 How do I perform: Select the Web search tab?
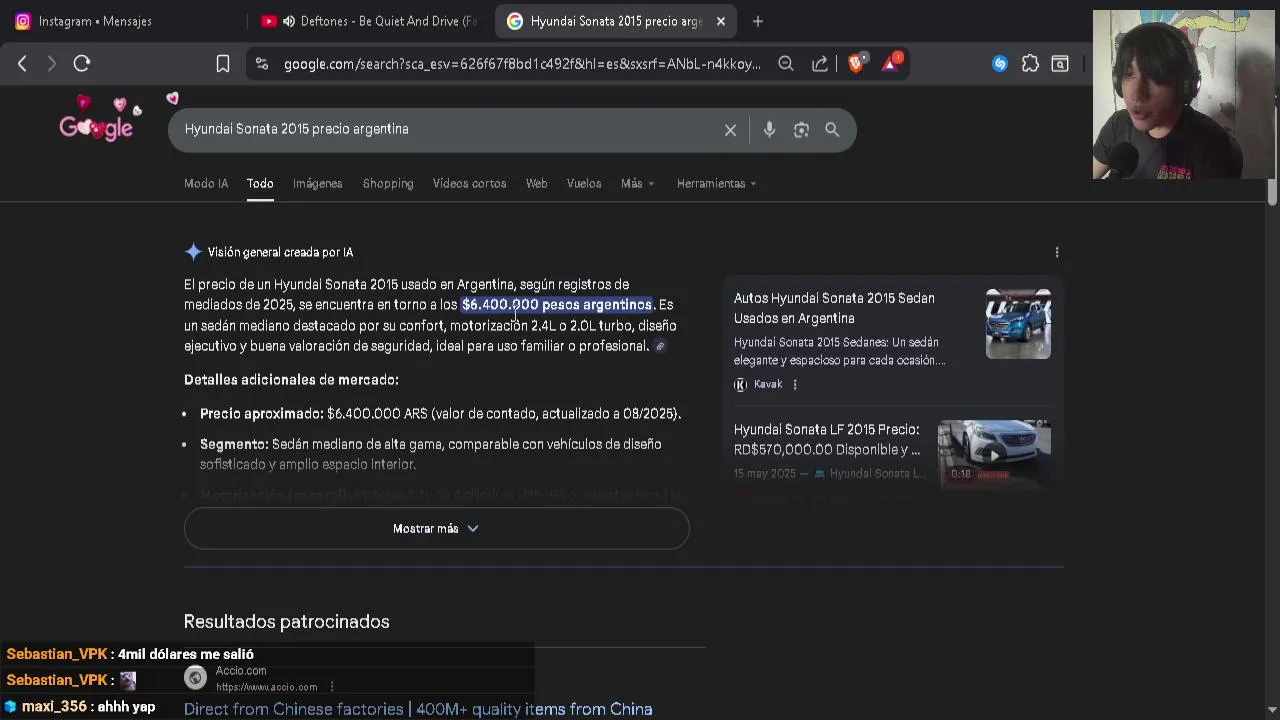coord(537,184)
